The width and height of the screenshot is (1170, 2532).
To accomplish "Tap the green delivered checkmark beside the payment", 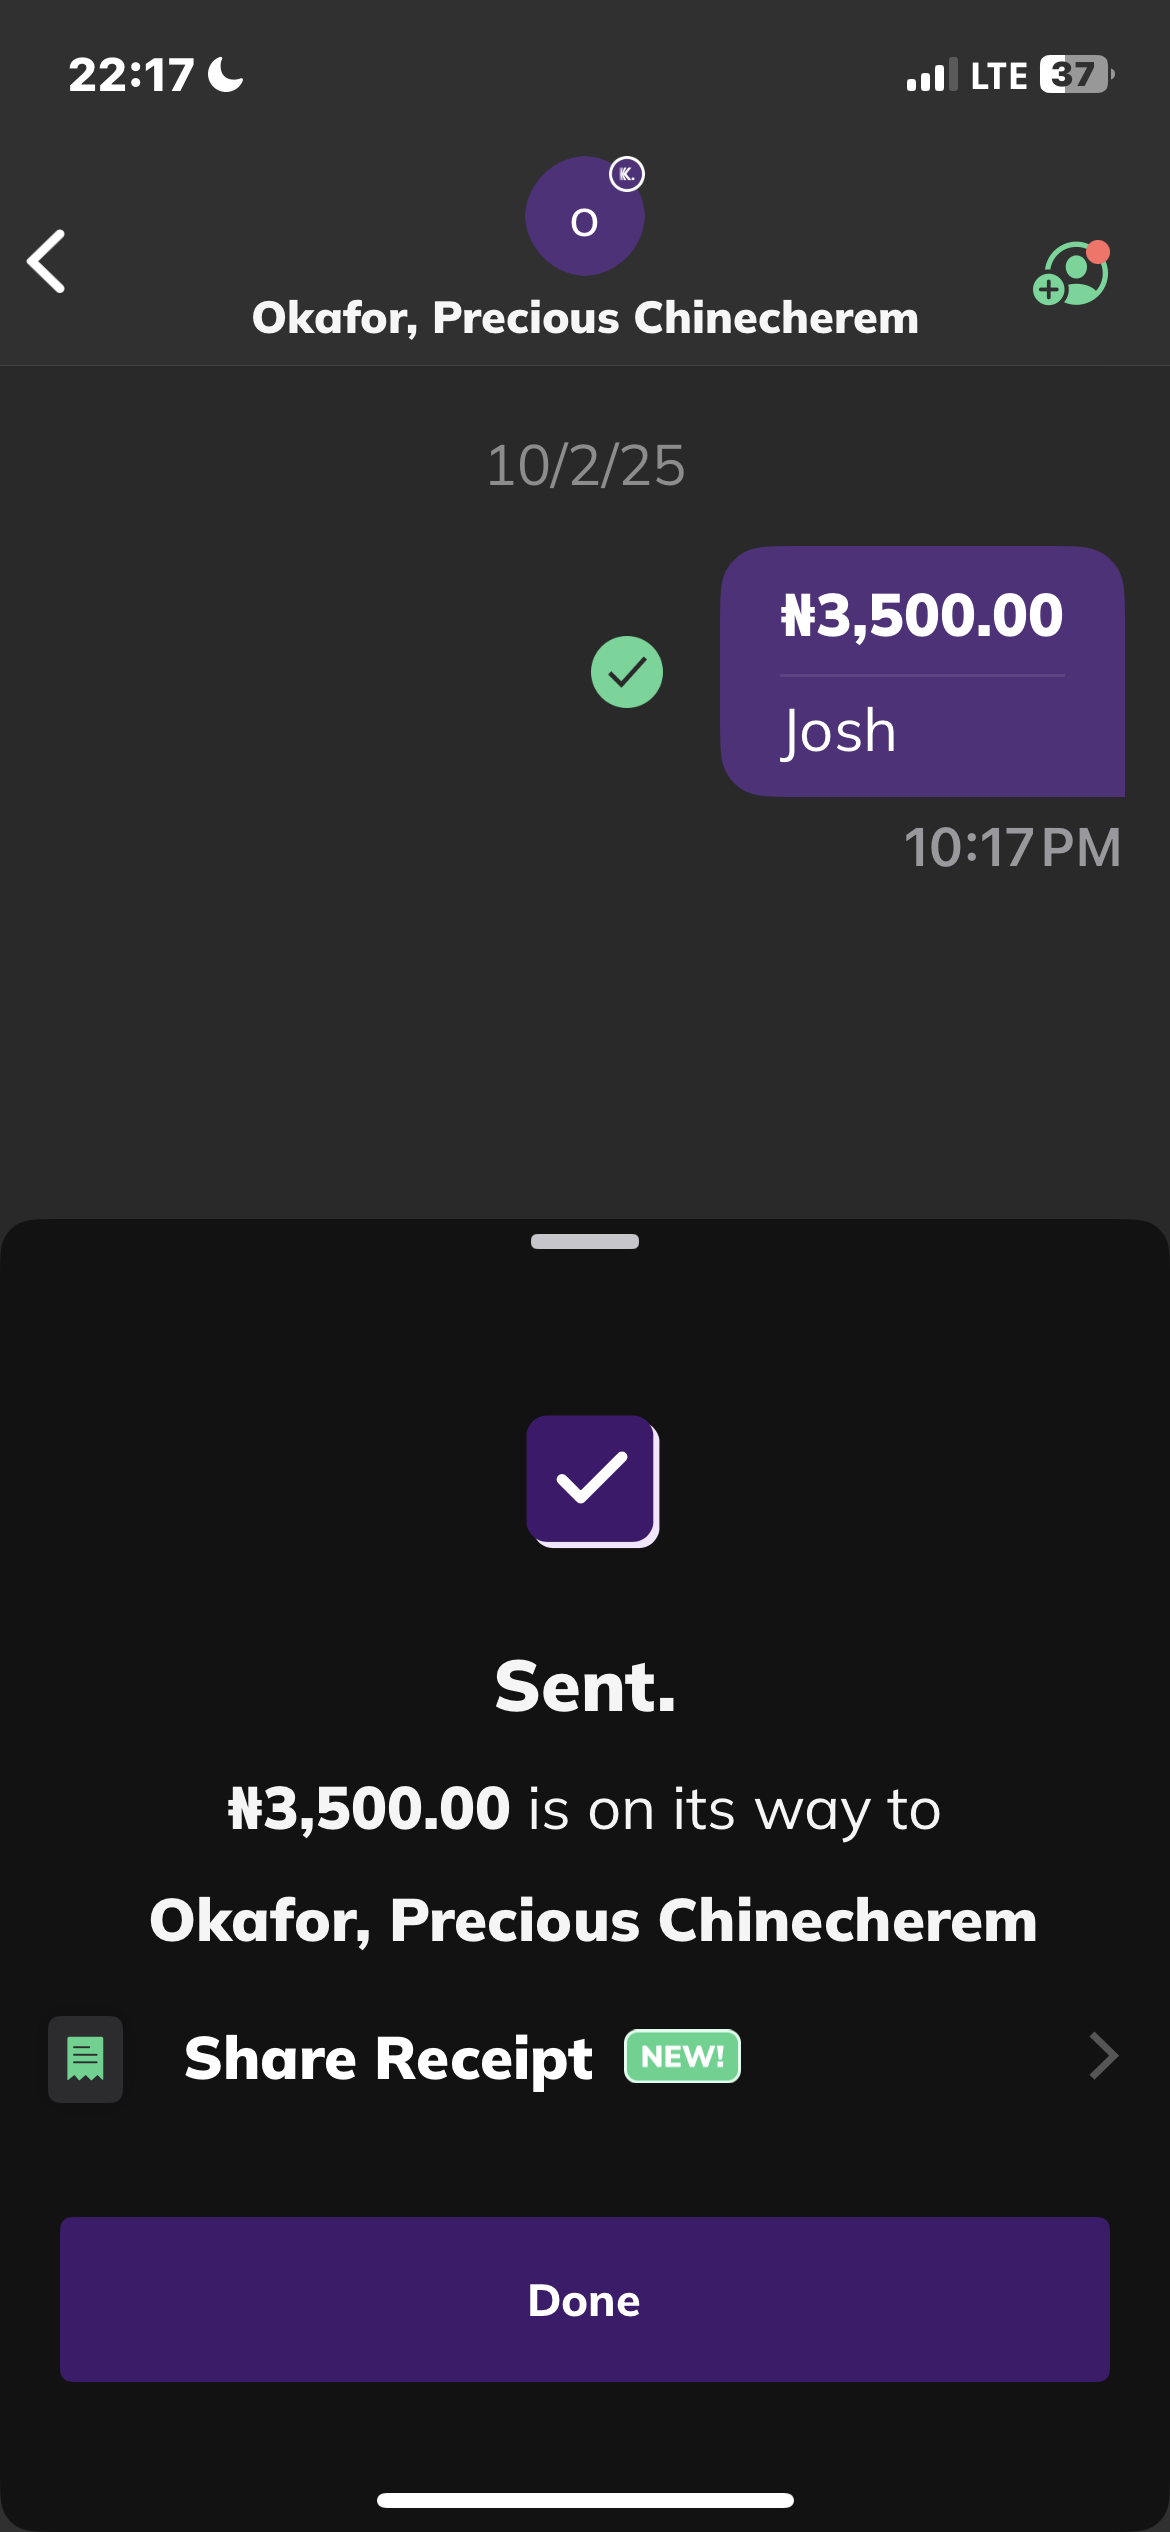I will (x=627, y=672).
